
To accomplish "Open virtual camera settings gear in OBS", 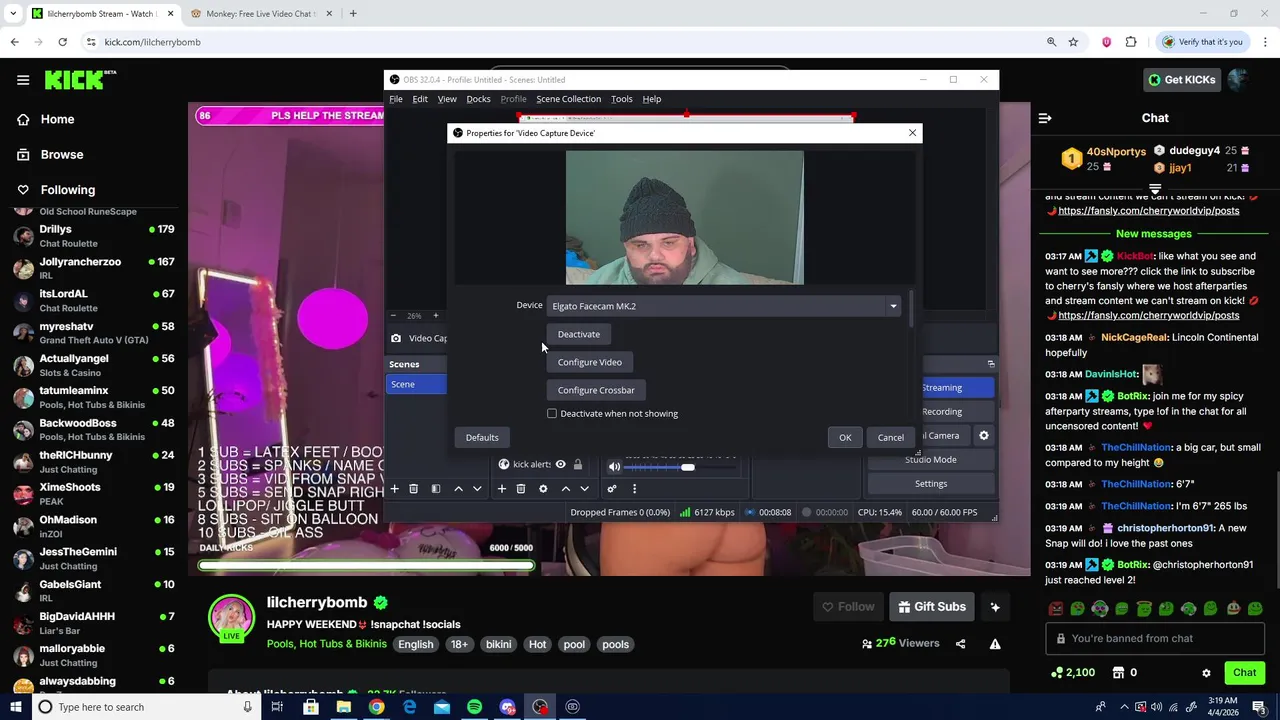I will coord(984,436).
